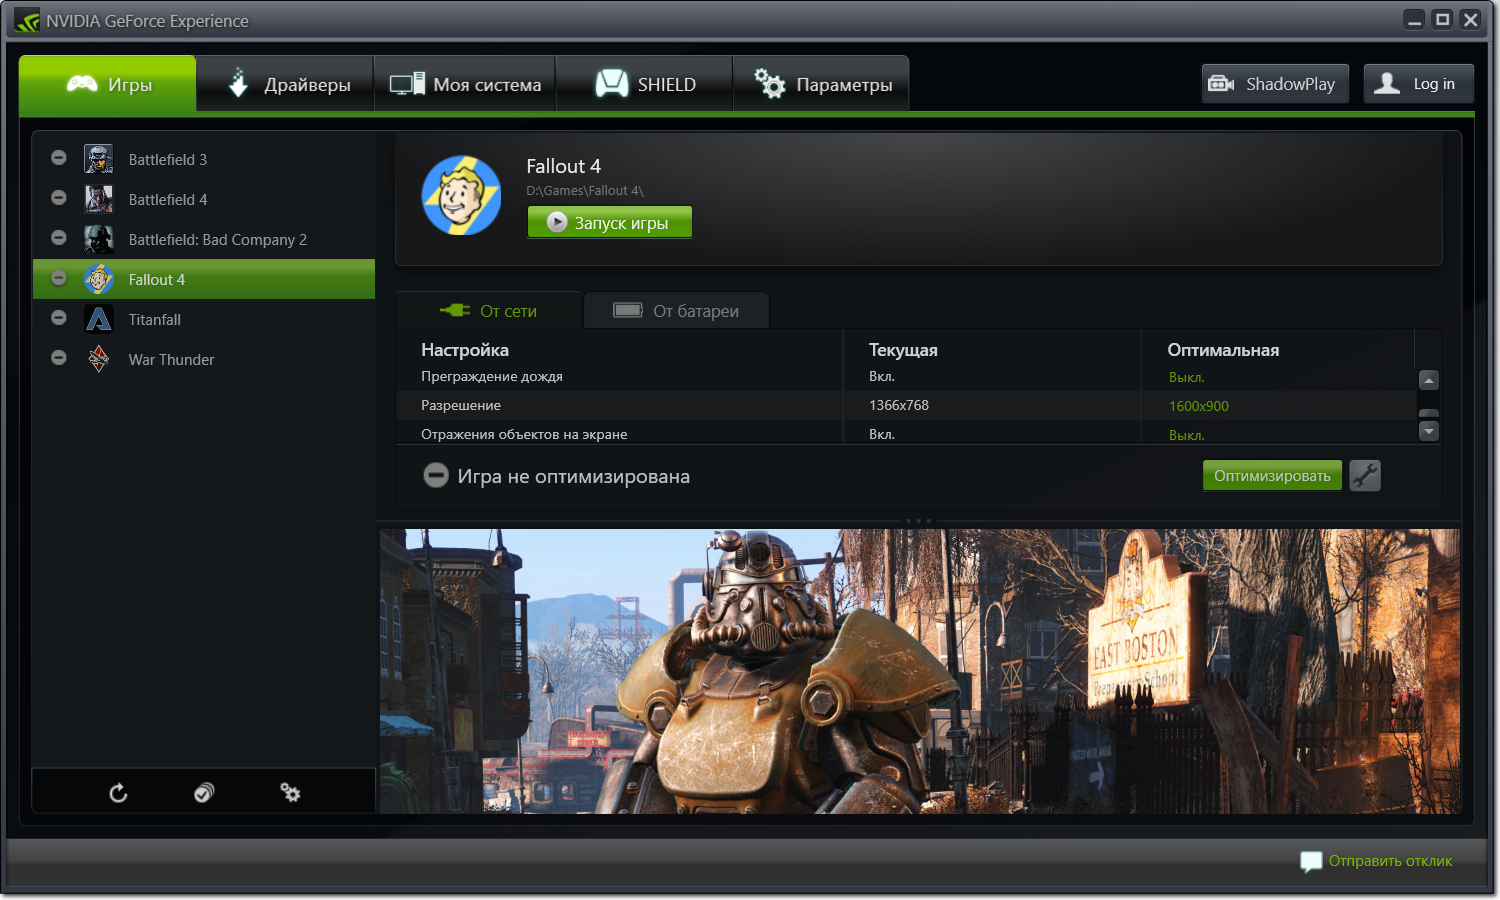Image resolution: width=1500 pixels, height=900 pixels.
Task: Launch game with Запуск игры button
Action: point(609,223)
